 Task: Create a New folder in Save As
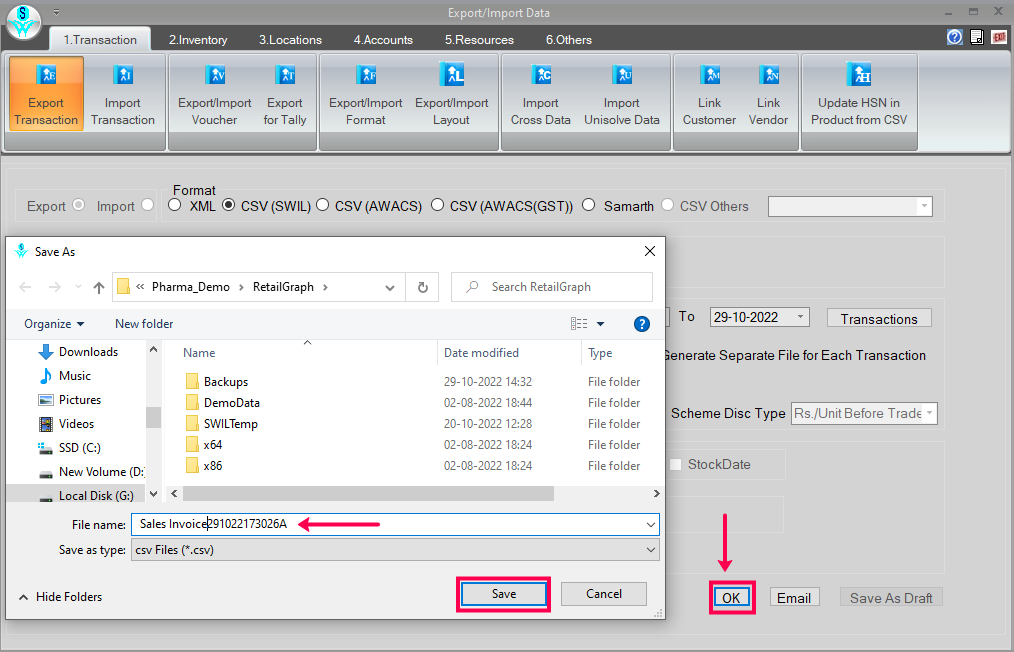point(144,324)
